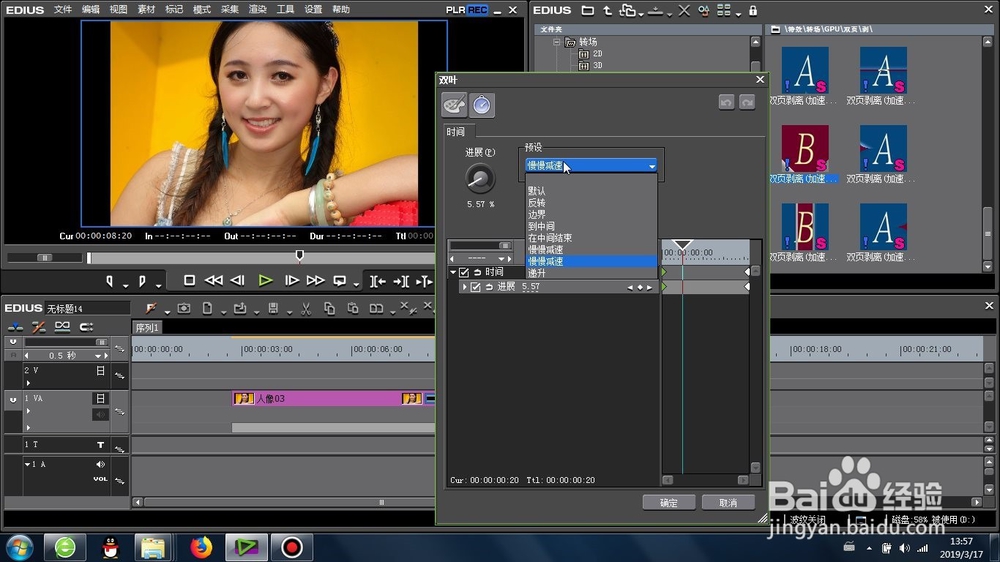Toggle group/link mode icon above tracks
1000x562 pixels.
[x=62, y=327]
